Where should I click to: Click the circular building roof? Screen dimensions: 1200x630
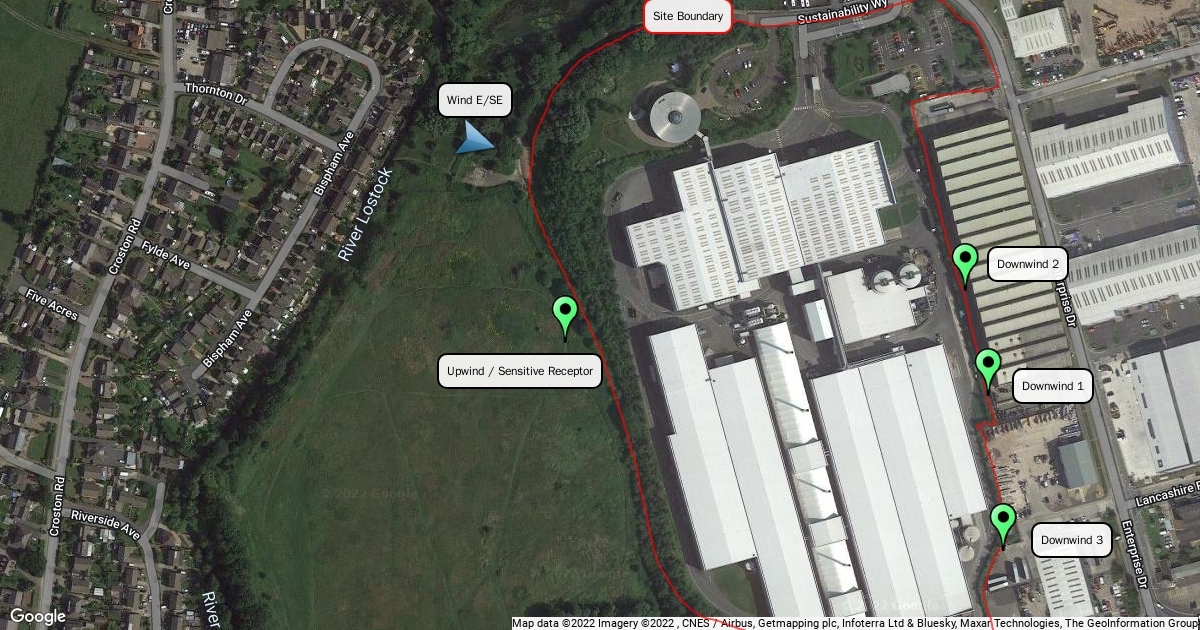673,117
